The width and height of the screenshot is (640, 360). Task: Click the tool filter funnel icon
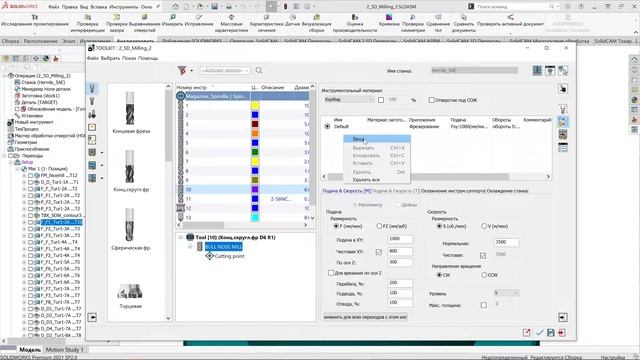[x=182, y=70]
